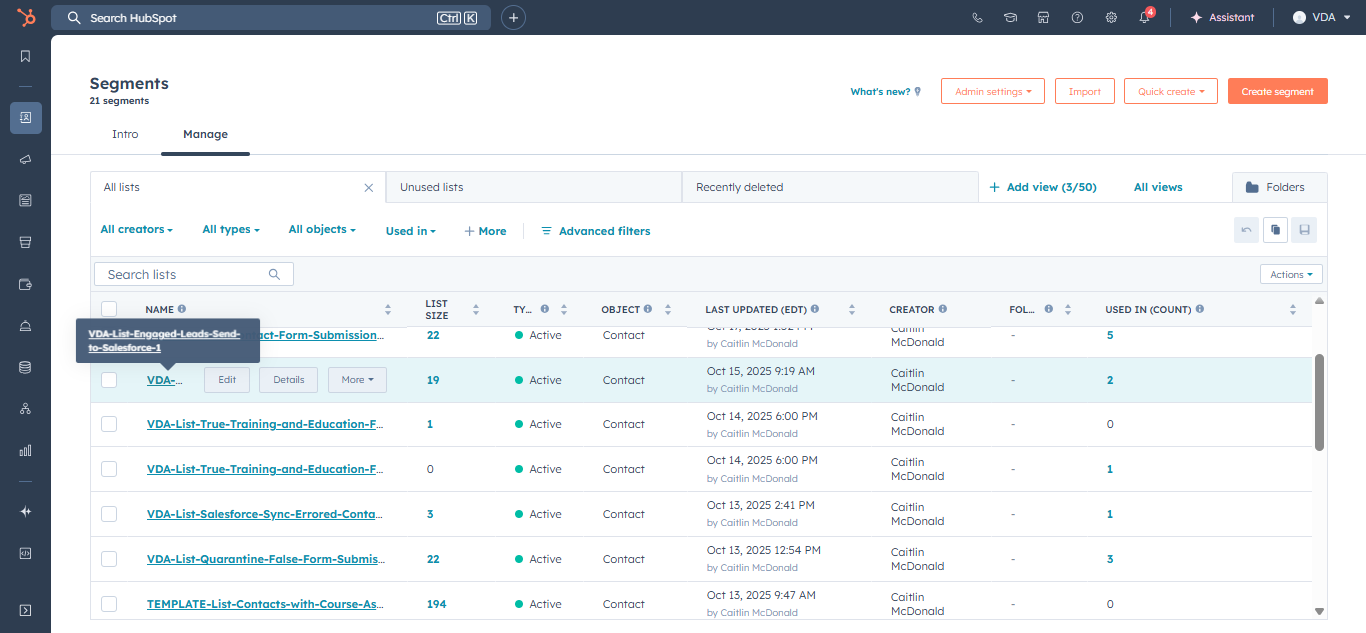Select checkbox for TEMPLATE-List-Contacts-with-Course row
Screen dimensions: 1366x633
(109, 604)
